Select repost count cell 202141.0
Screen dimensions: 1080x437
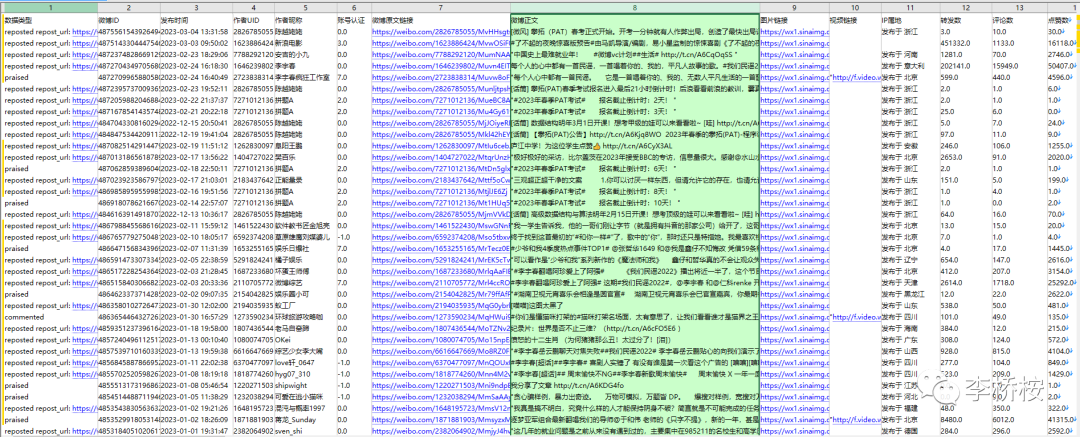(966, 66)
